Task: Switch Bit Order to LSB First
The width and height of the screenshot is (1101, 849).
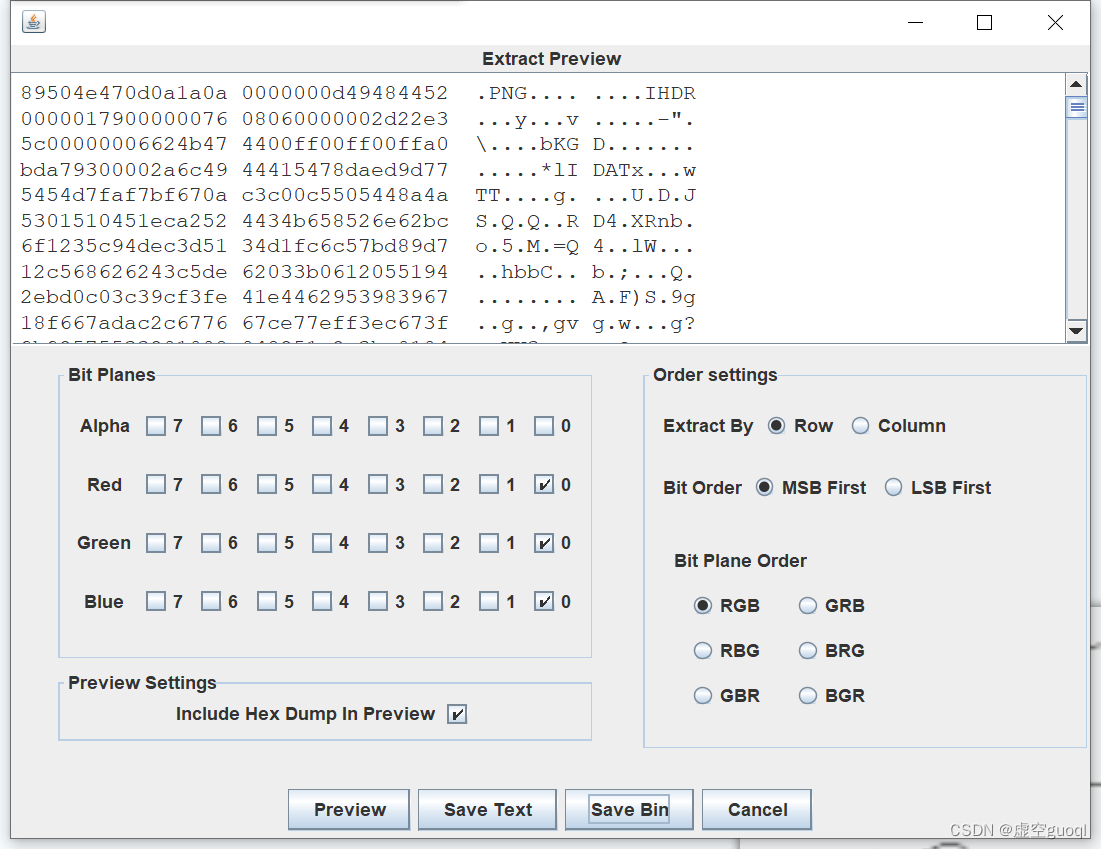Action: tap(893, 487)
